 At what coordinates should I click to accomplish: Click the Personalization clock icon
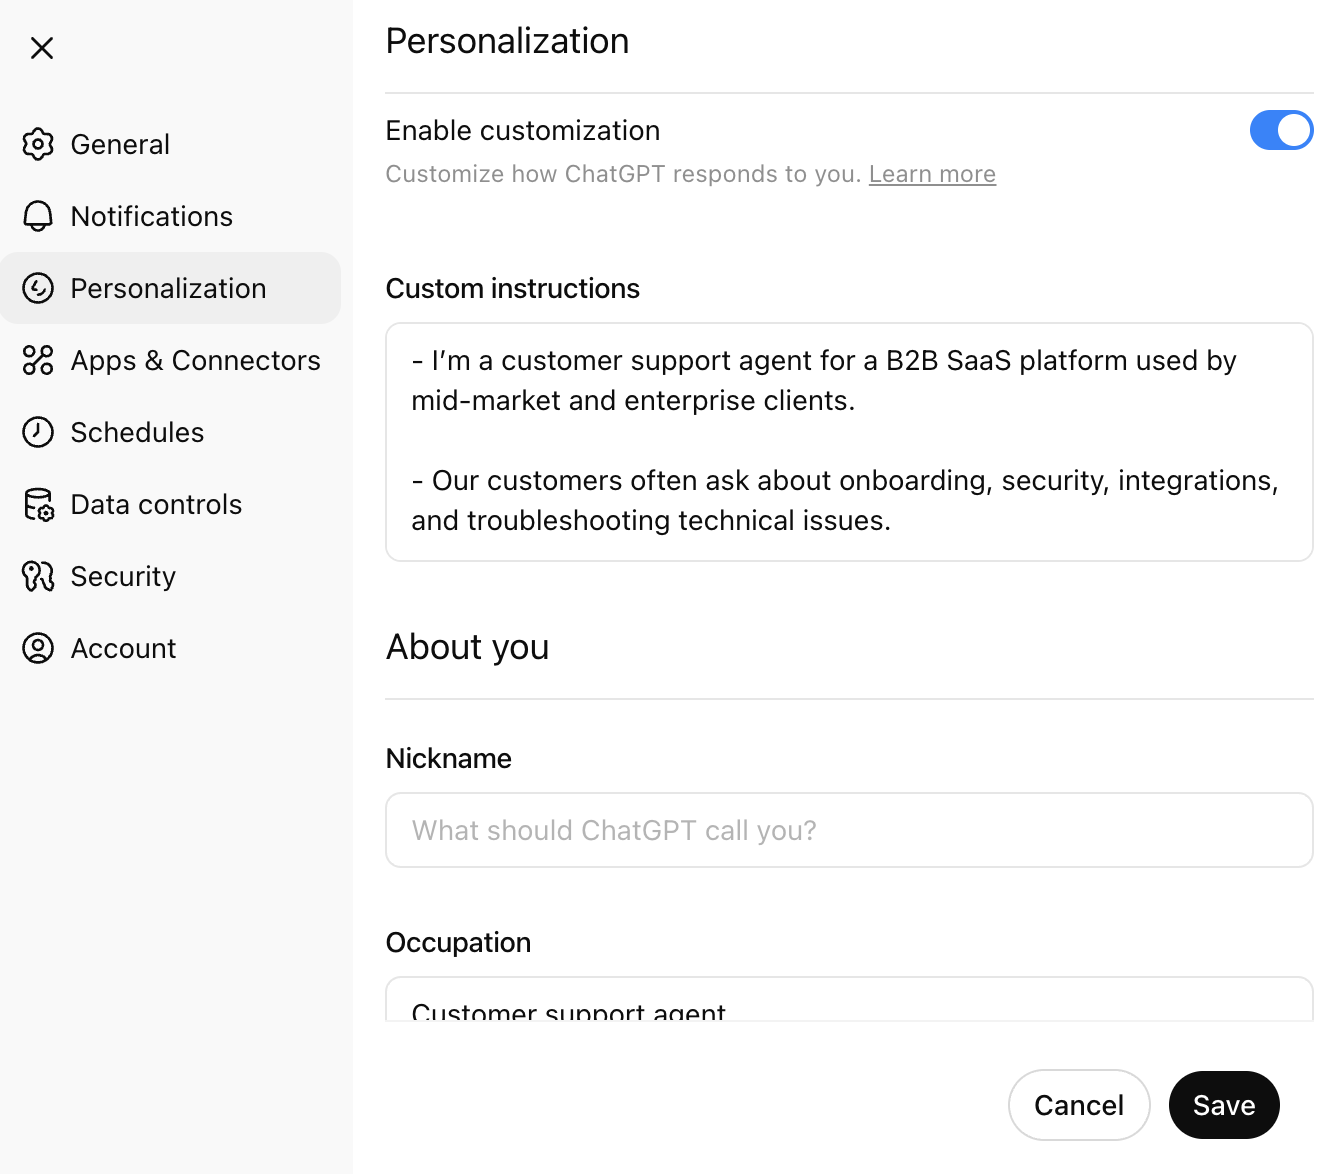[x=38, y=288]
